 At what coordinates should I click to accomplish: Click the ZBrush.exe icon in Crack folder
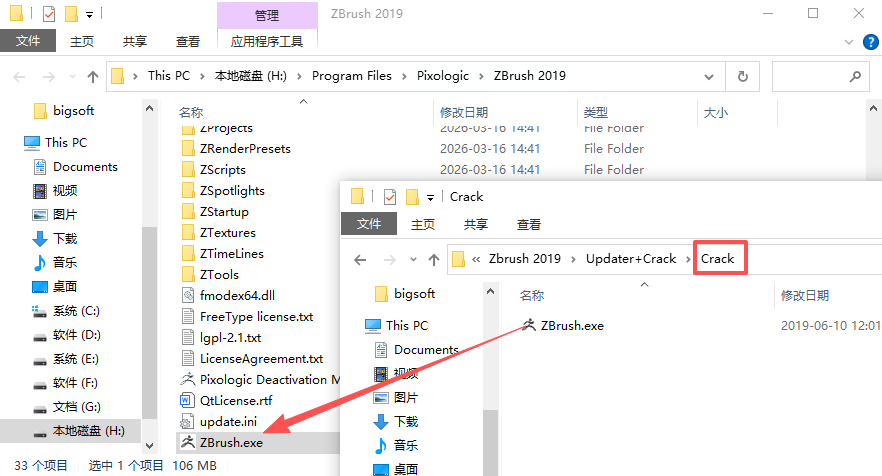pyautogui.click(x=529, y=325)
